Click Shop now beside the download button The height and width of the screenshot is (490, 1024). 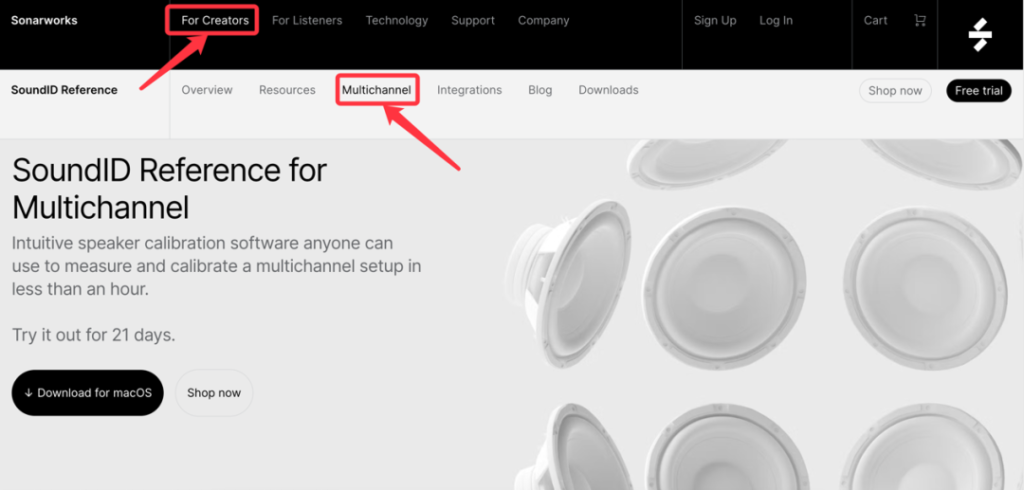pyautogui.click(x=214, y=393)
